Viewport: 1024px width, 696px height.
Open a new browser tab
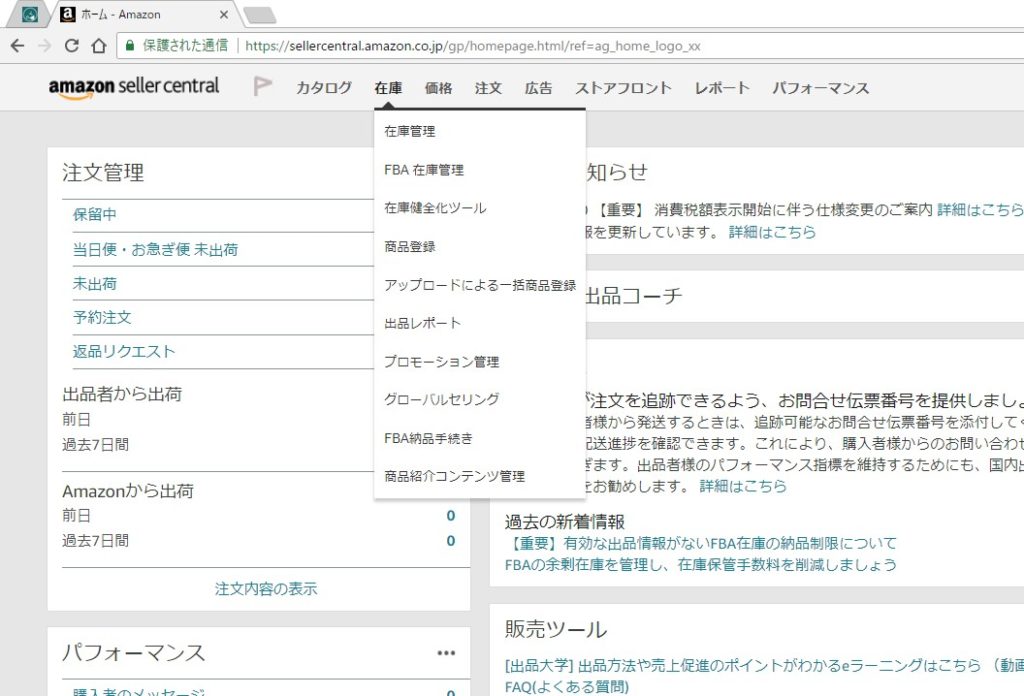[x=259, y=15]
